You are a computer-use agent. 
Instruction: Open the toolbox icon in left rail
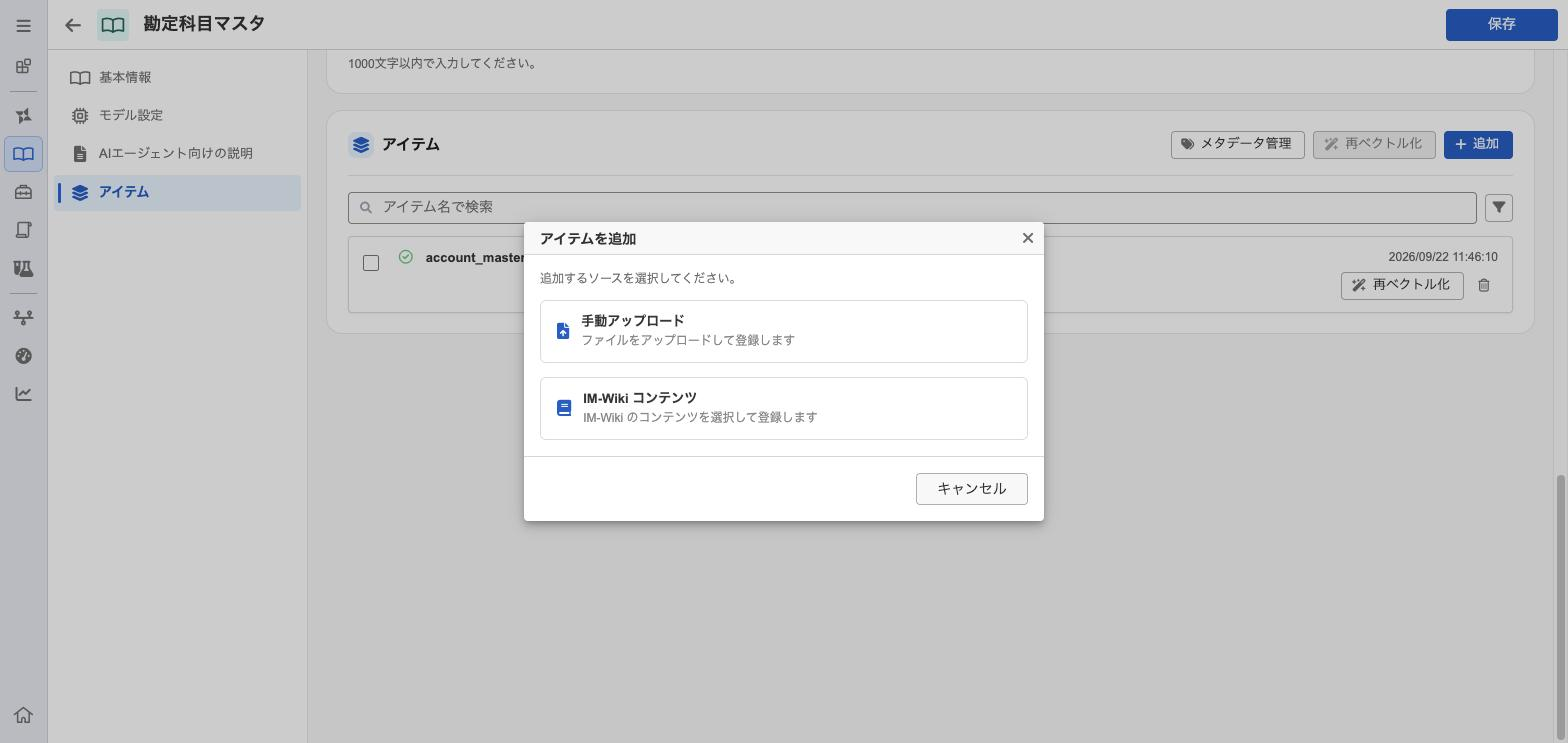tap(23, 192)
